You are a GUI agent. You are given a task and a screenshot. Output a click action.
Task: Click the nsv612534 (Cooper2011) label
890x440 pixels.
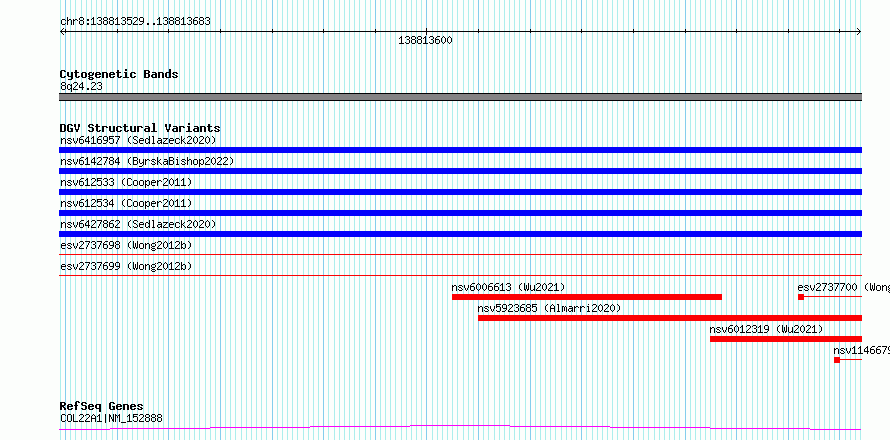tap(126, 203)
